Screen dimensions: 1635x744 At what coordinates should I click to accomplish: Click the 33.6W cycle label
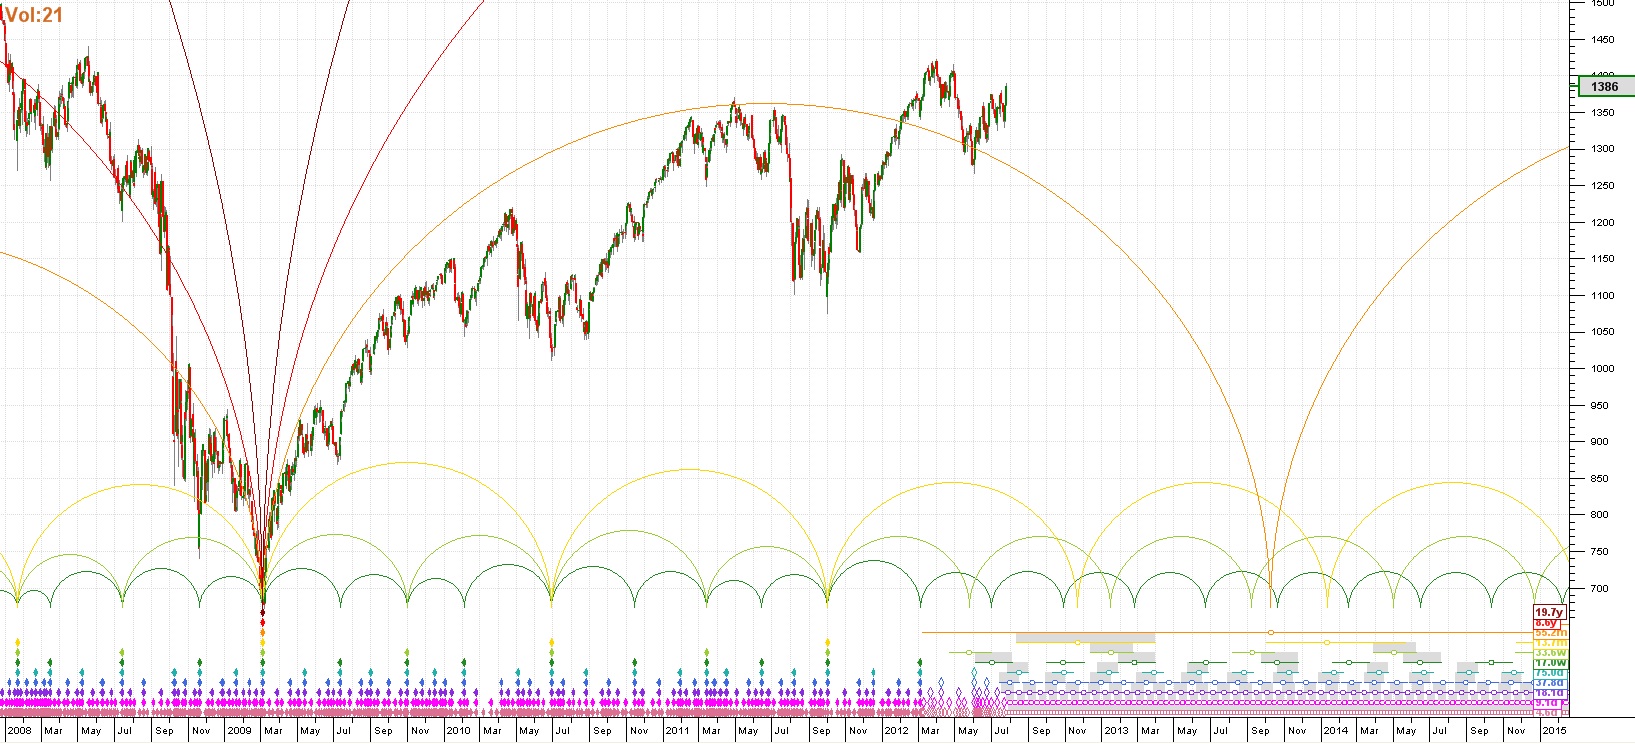(1550, 653)
